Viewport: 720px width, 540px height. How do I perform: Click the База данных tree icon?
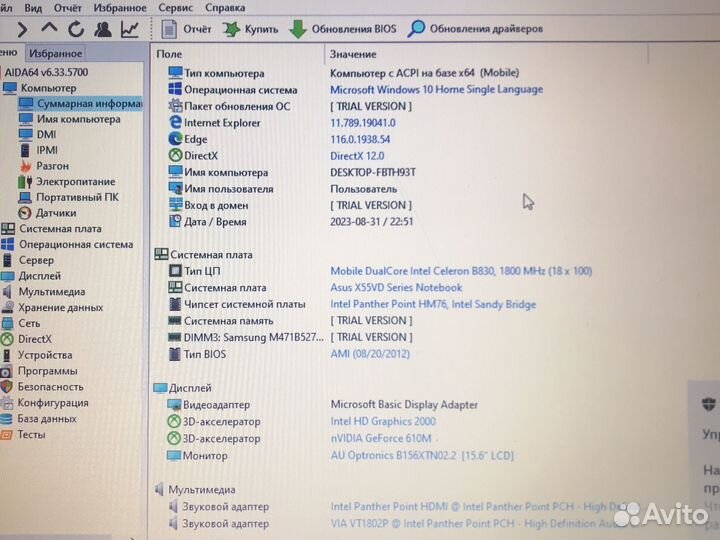tap(6, 419)
